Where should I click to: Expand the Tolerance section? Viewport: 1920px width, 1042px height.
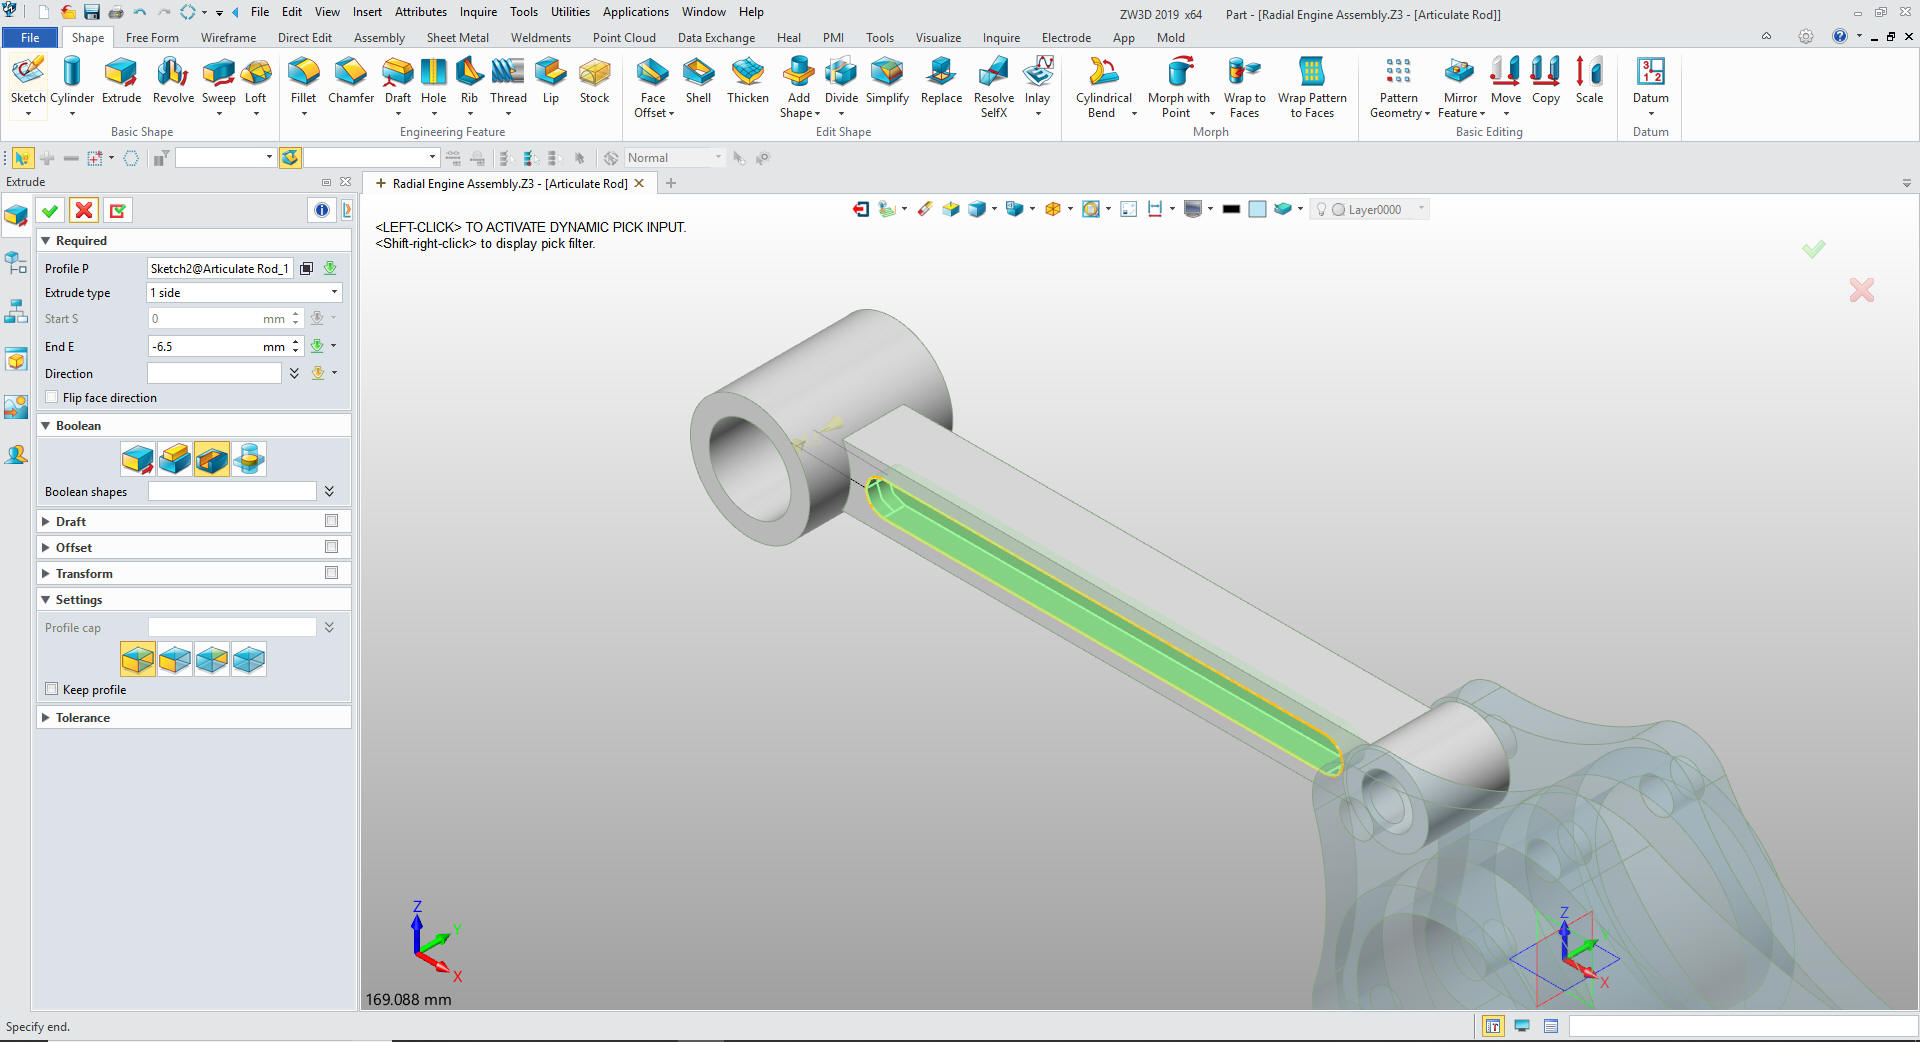tap(46, 718)
